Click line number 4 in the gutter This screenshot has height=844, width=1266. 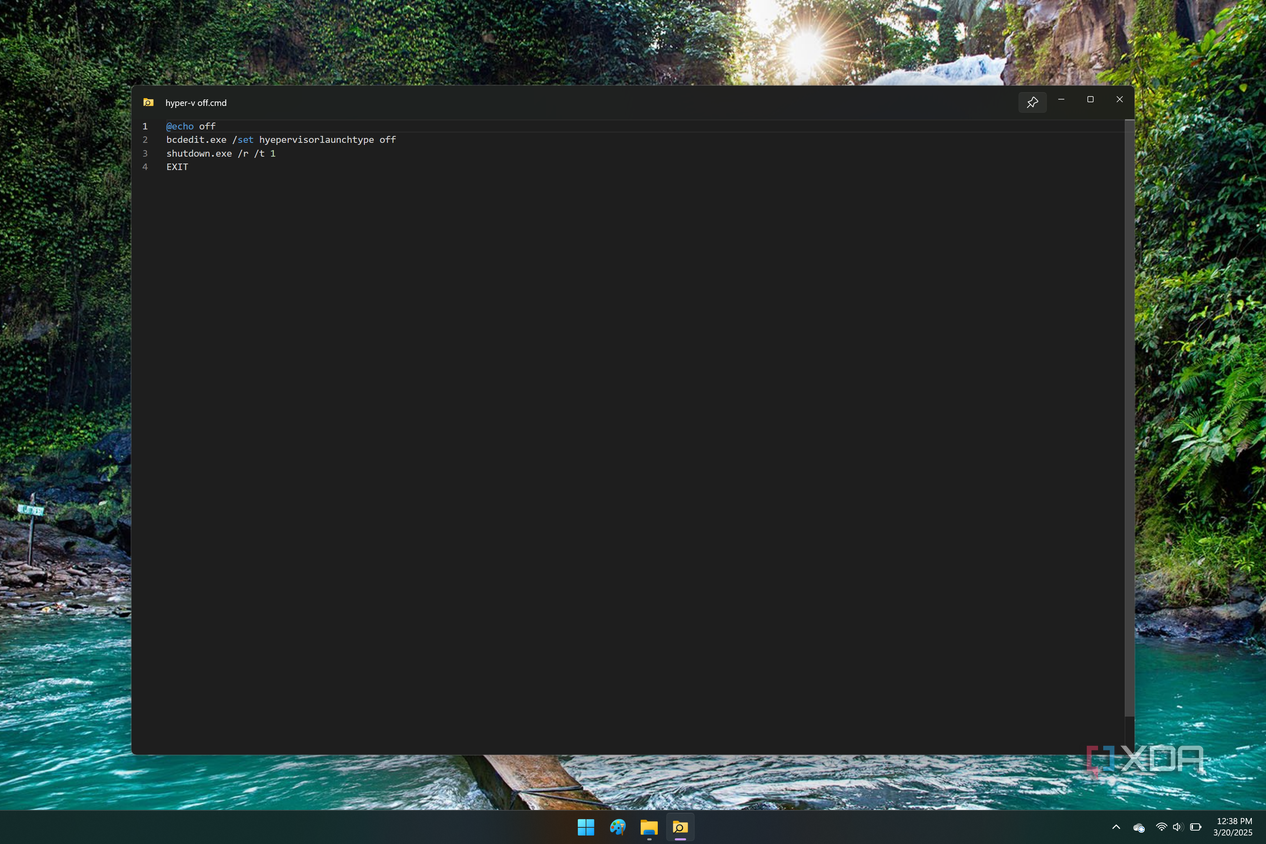[x=145, y=167]
